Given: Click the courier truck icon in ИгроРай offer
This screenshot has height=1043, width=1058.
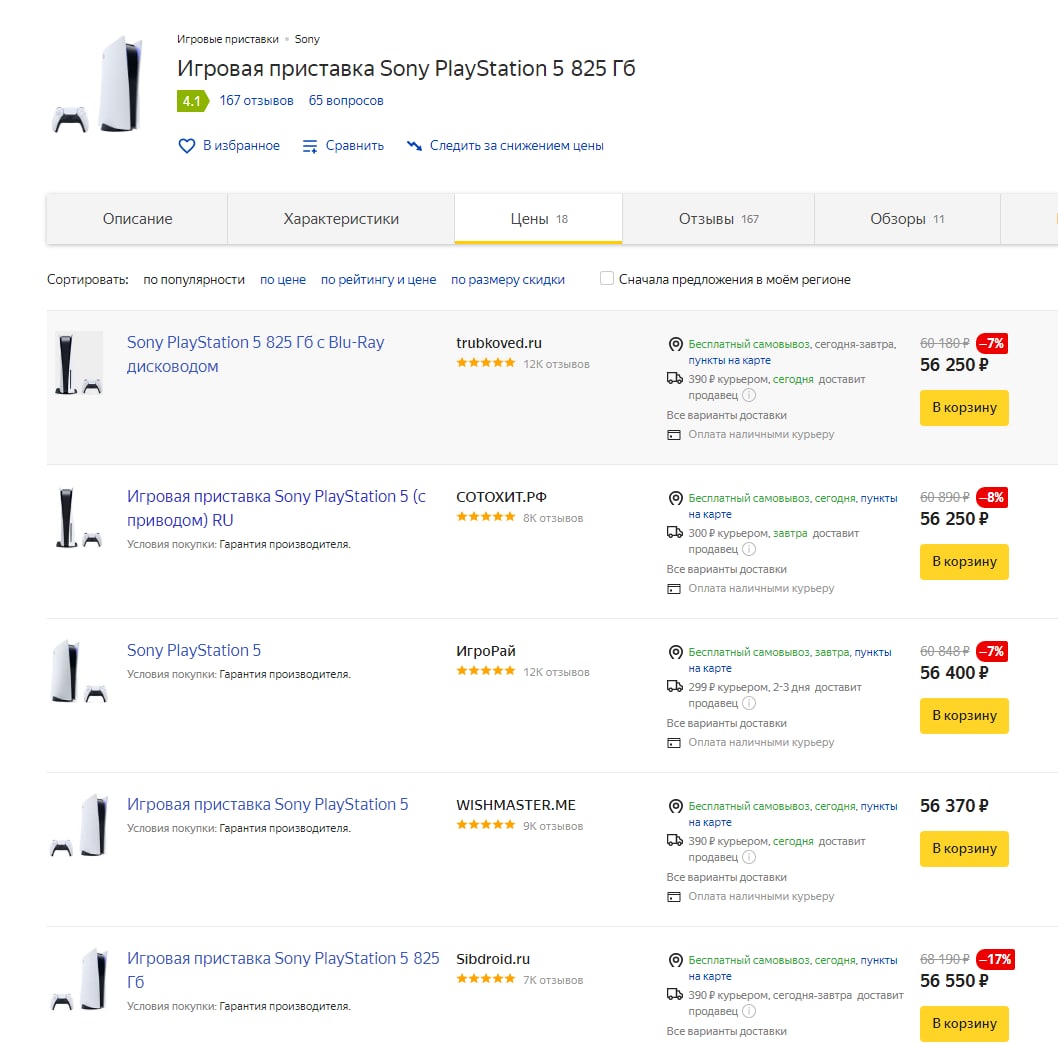Looking at the screenshot, I should click(675, 686).
